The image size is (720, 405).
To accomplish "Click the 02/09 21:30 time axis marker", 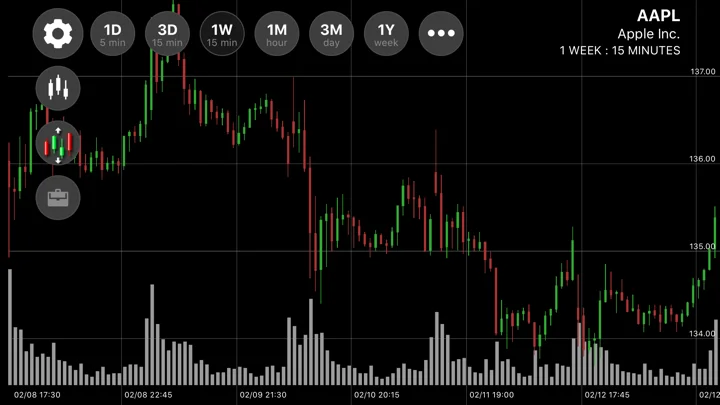I will pos(263,395).
